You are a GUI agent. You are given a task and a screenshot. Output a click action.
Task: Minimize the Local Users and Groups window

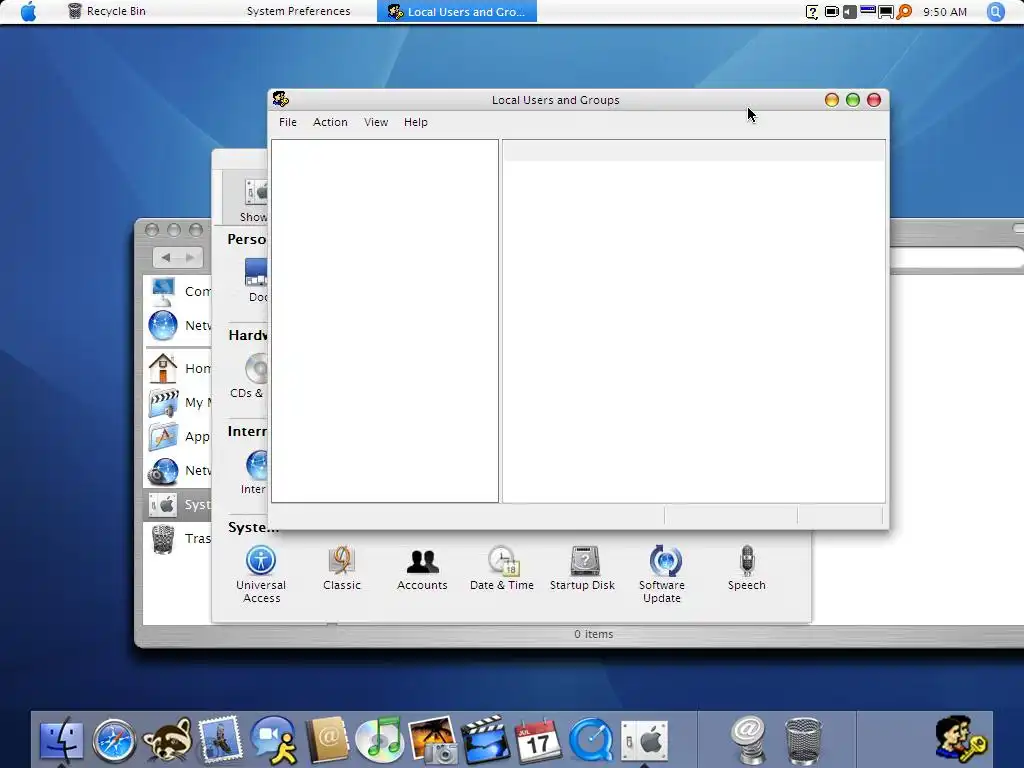831,100
